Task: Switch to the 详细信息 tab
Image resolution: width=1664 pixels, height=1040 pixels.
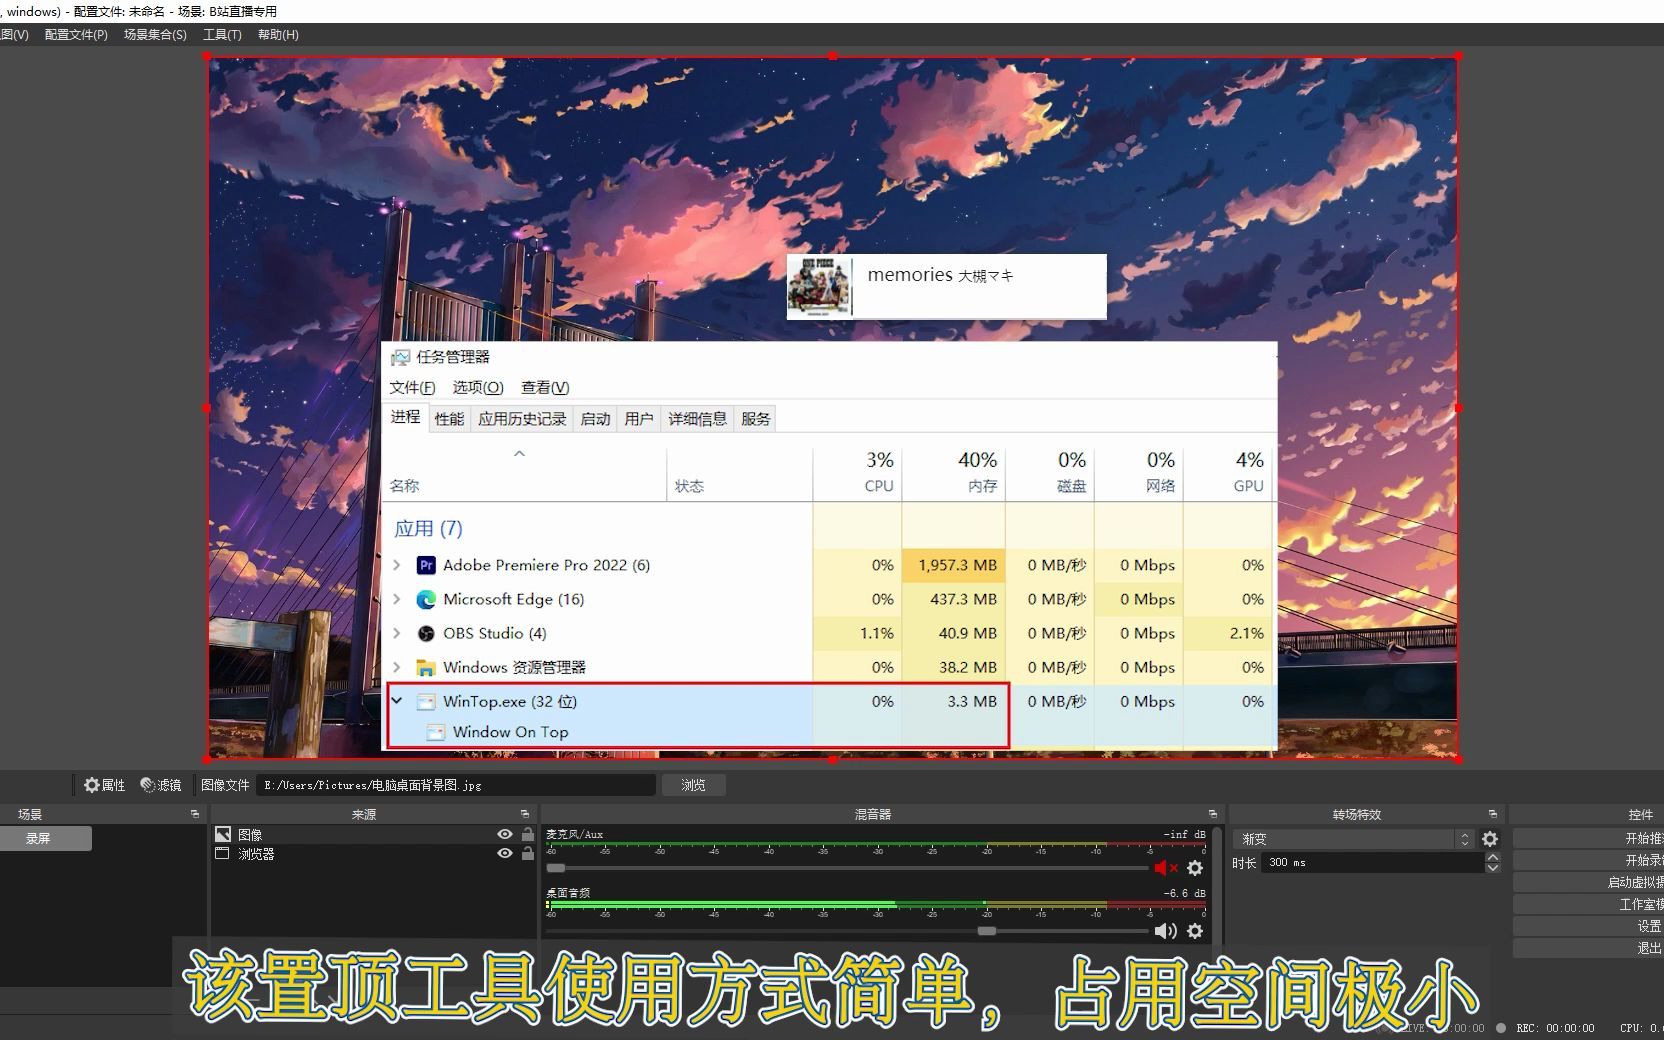Action: [x=697, y=419]
